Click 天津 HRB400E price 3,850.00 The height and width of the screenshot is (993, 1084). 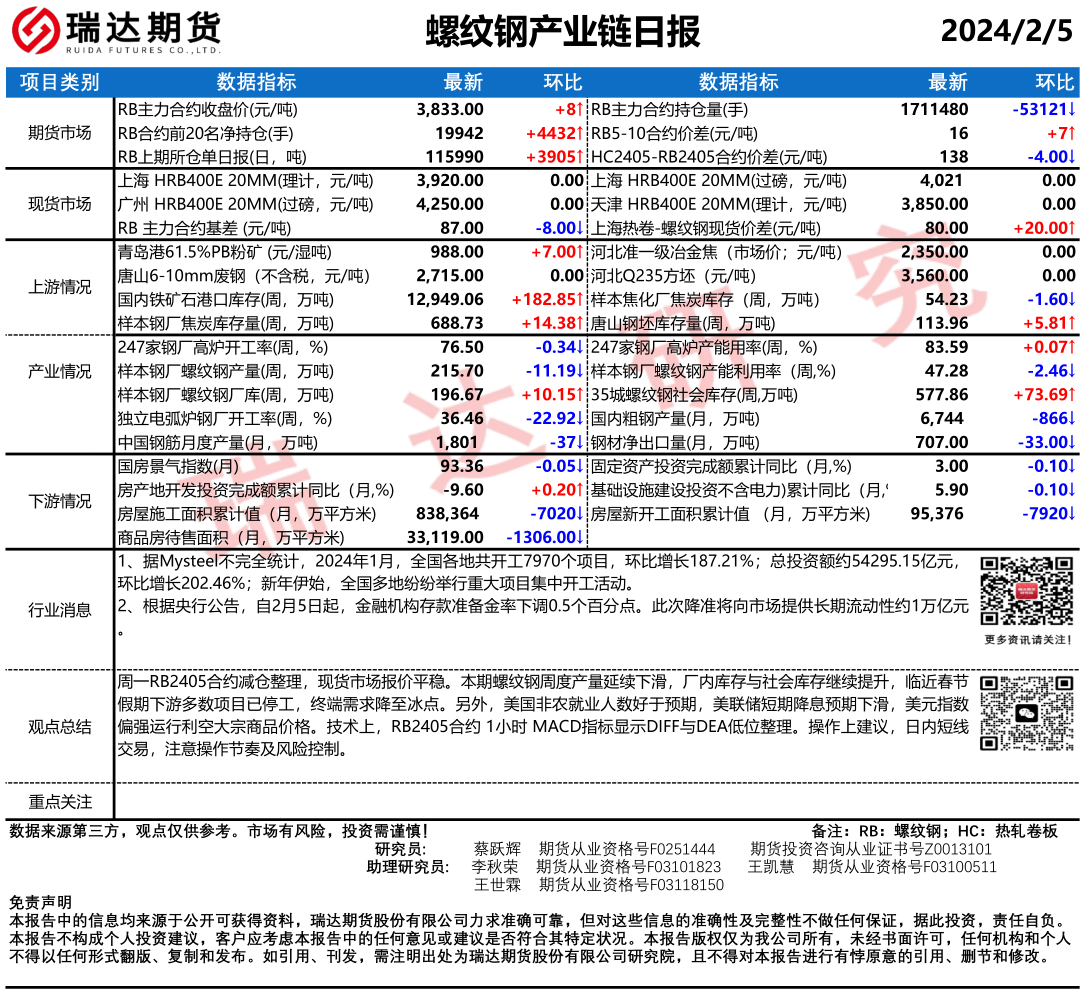935,205
